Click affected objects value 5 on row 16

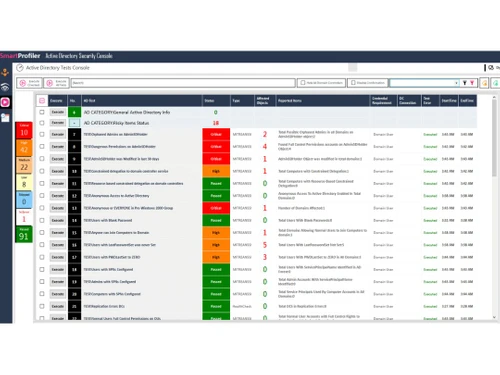coord(265,245)
